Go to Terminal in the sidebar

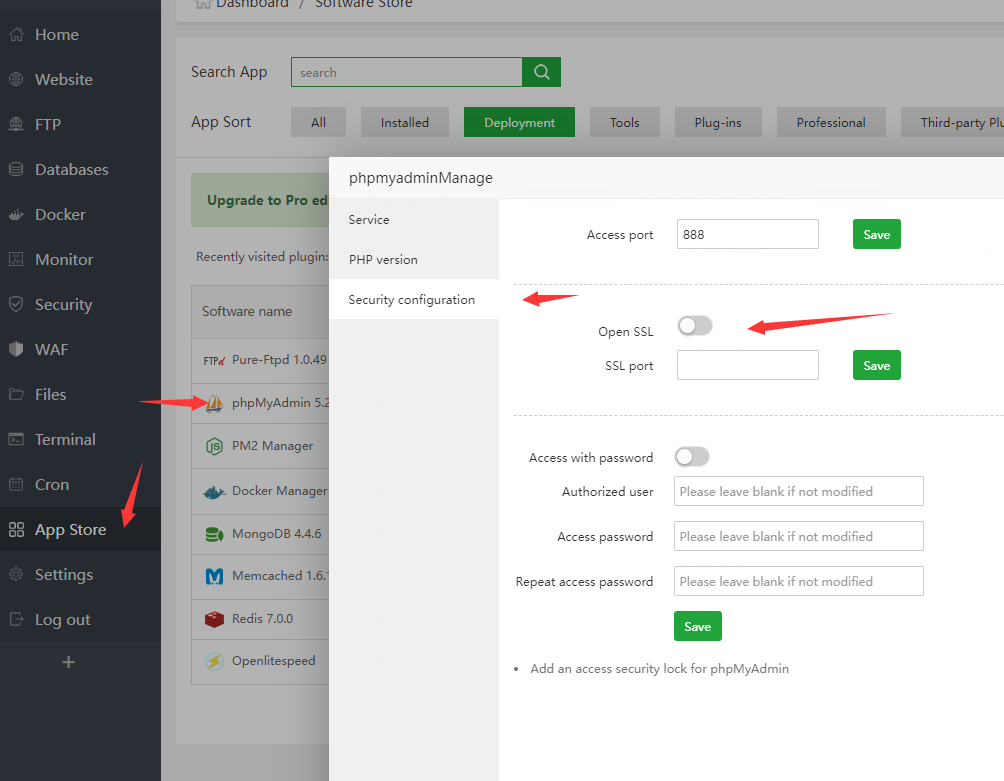click(65, 439)
